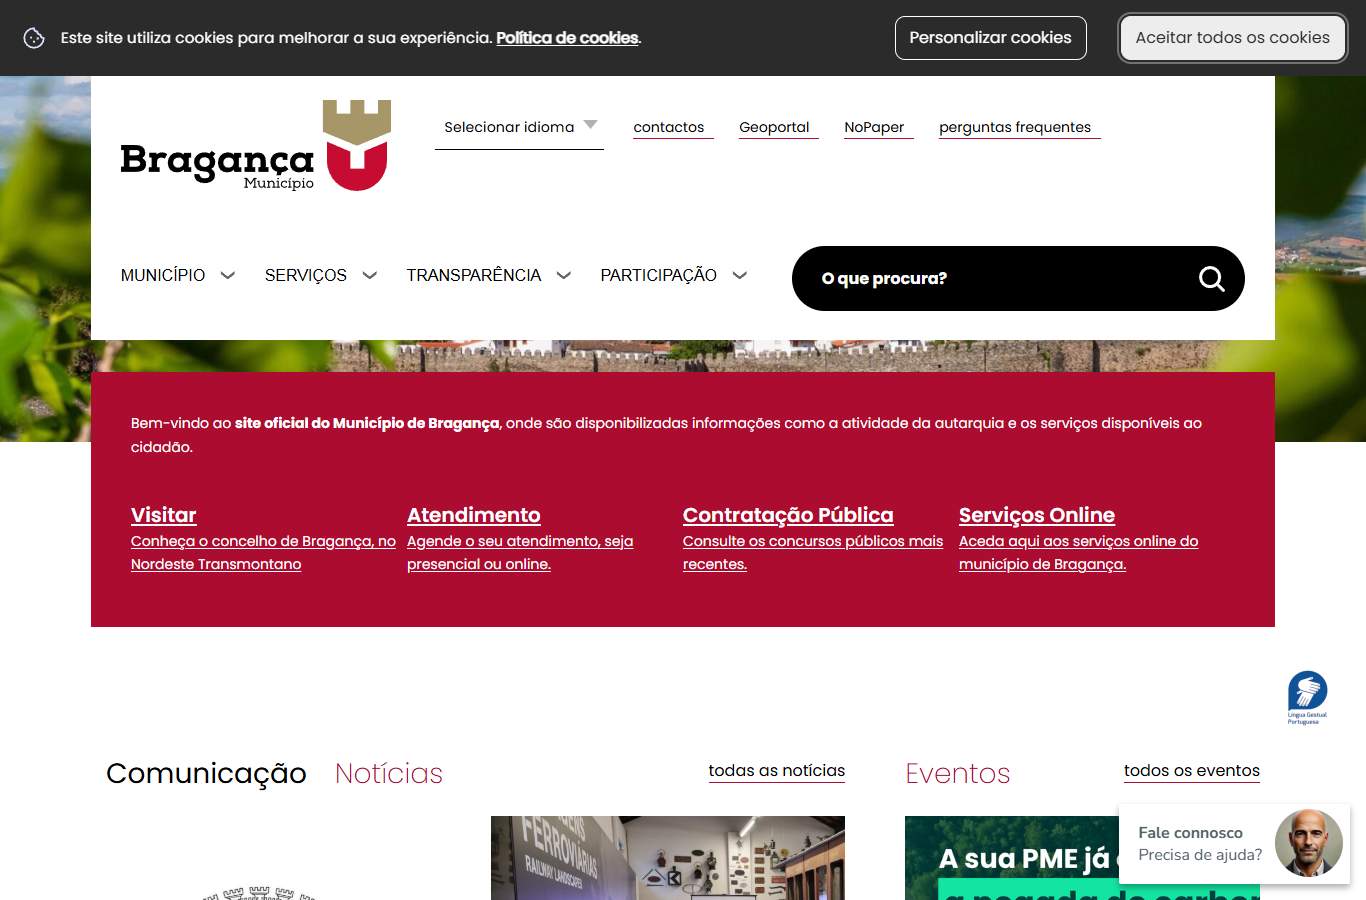
Task: Open the Língua Gestual Portuguesa icon
Action: pyautogui.click(x=1307, y=697)
